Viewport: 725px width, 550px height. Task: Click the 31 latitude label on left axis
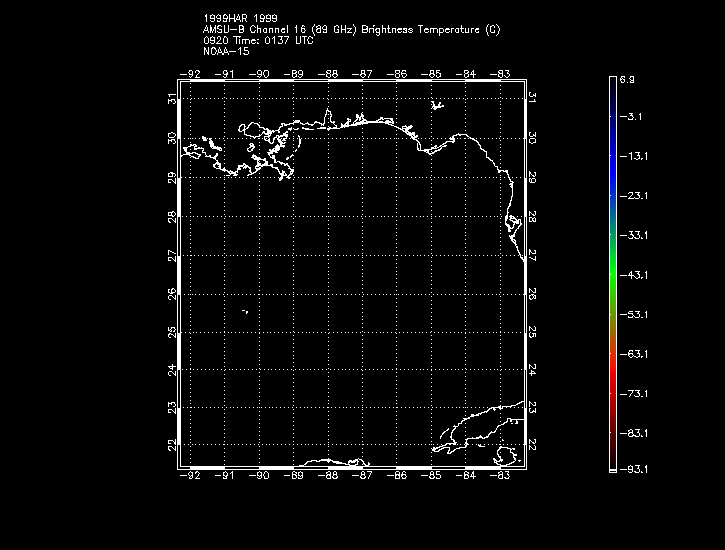pyautogui.click(x=173, y=99)
